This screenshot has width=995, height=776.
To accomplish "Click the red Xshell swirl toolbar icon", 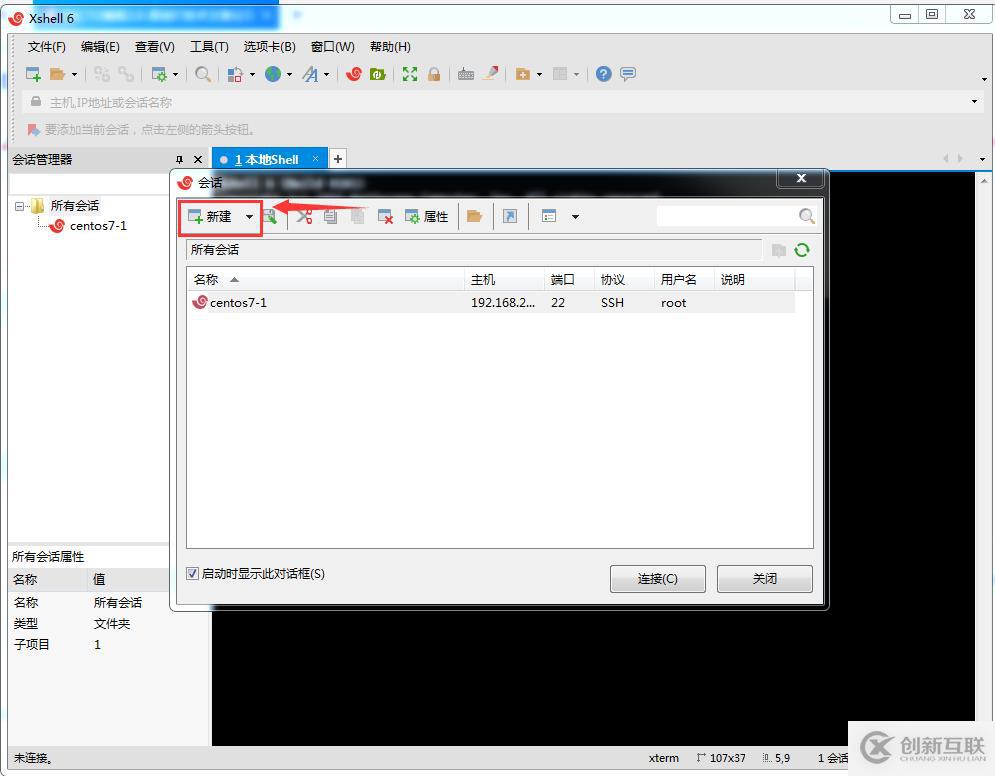I will coord(354,74).
